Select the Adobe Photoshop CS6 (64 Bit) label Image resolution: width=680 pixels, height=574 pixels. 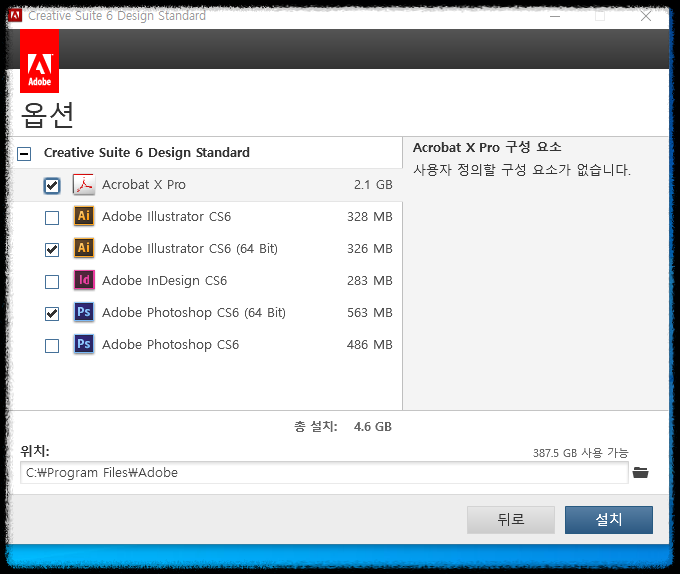coord(194,313)
